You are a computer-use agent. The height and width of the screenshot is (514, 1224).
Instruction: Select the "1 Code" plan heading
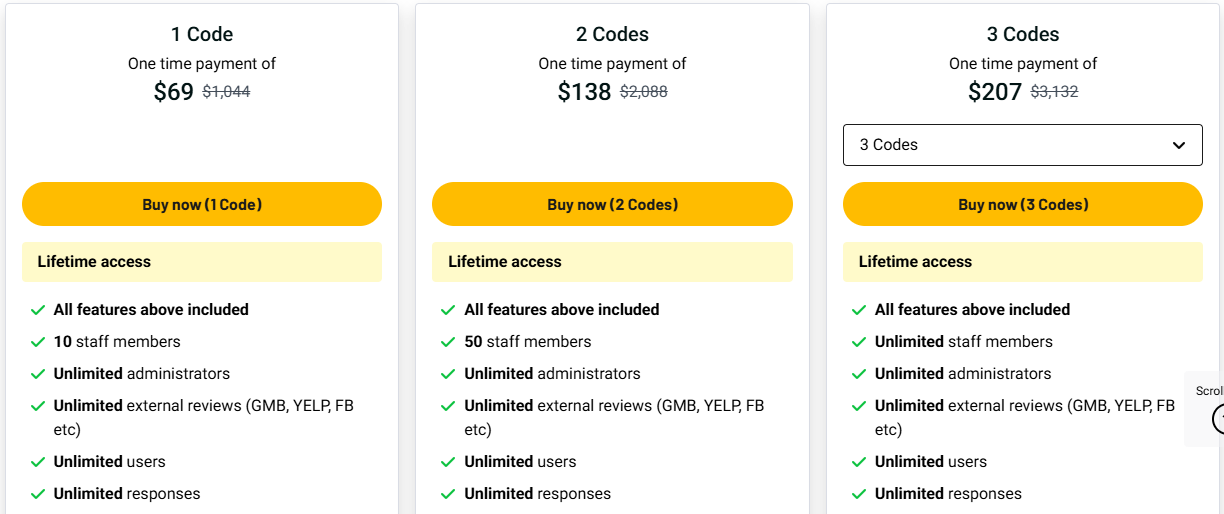[x=202, y=34]
